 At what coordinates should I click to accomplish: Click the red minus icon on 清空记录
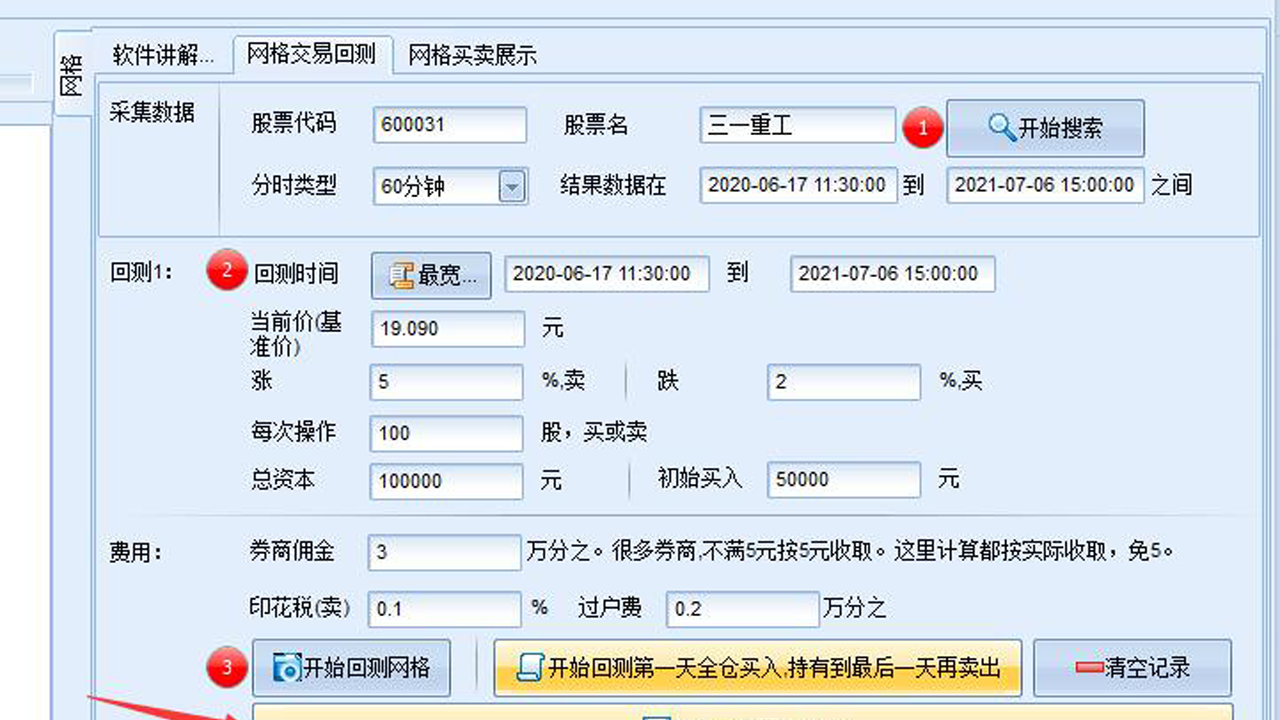click(1089, 668)
